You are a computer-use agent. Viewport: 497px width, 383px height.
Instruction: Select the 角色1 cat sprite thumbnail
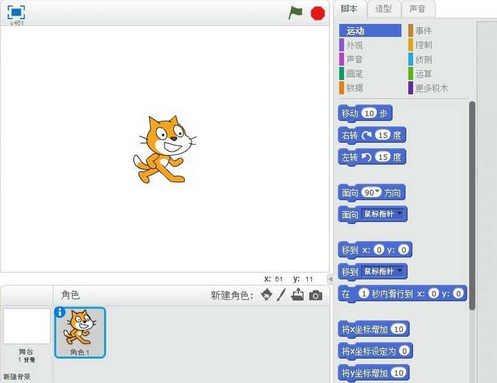pyautogui.click(x=80, y=332)
